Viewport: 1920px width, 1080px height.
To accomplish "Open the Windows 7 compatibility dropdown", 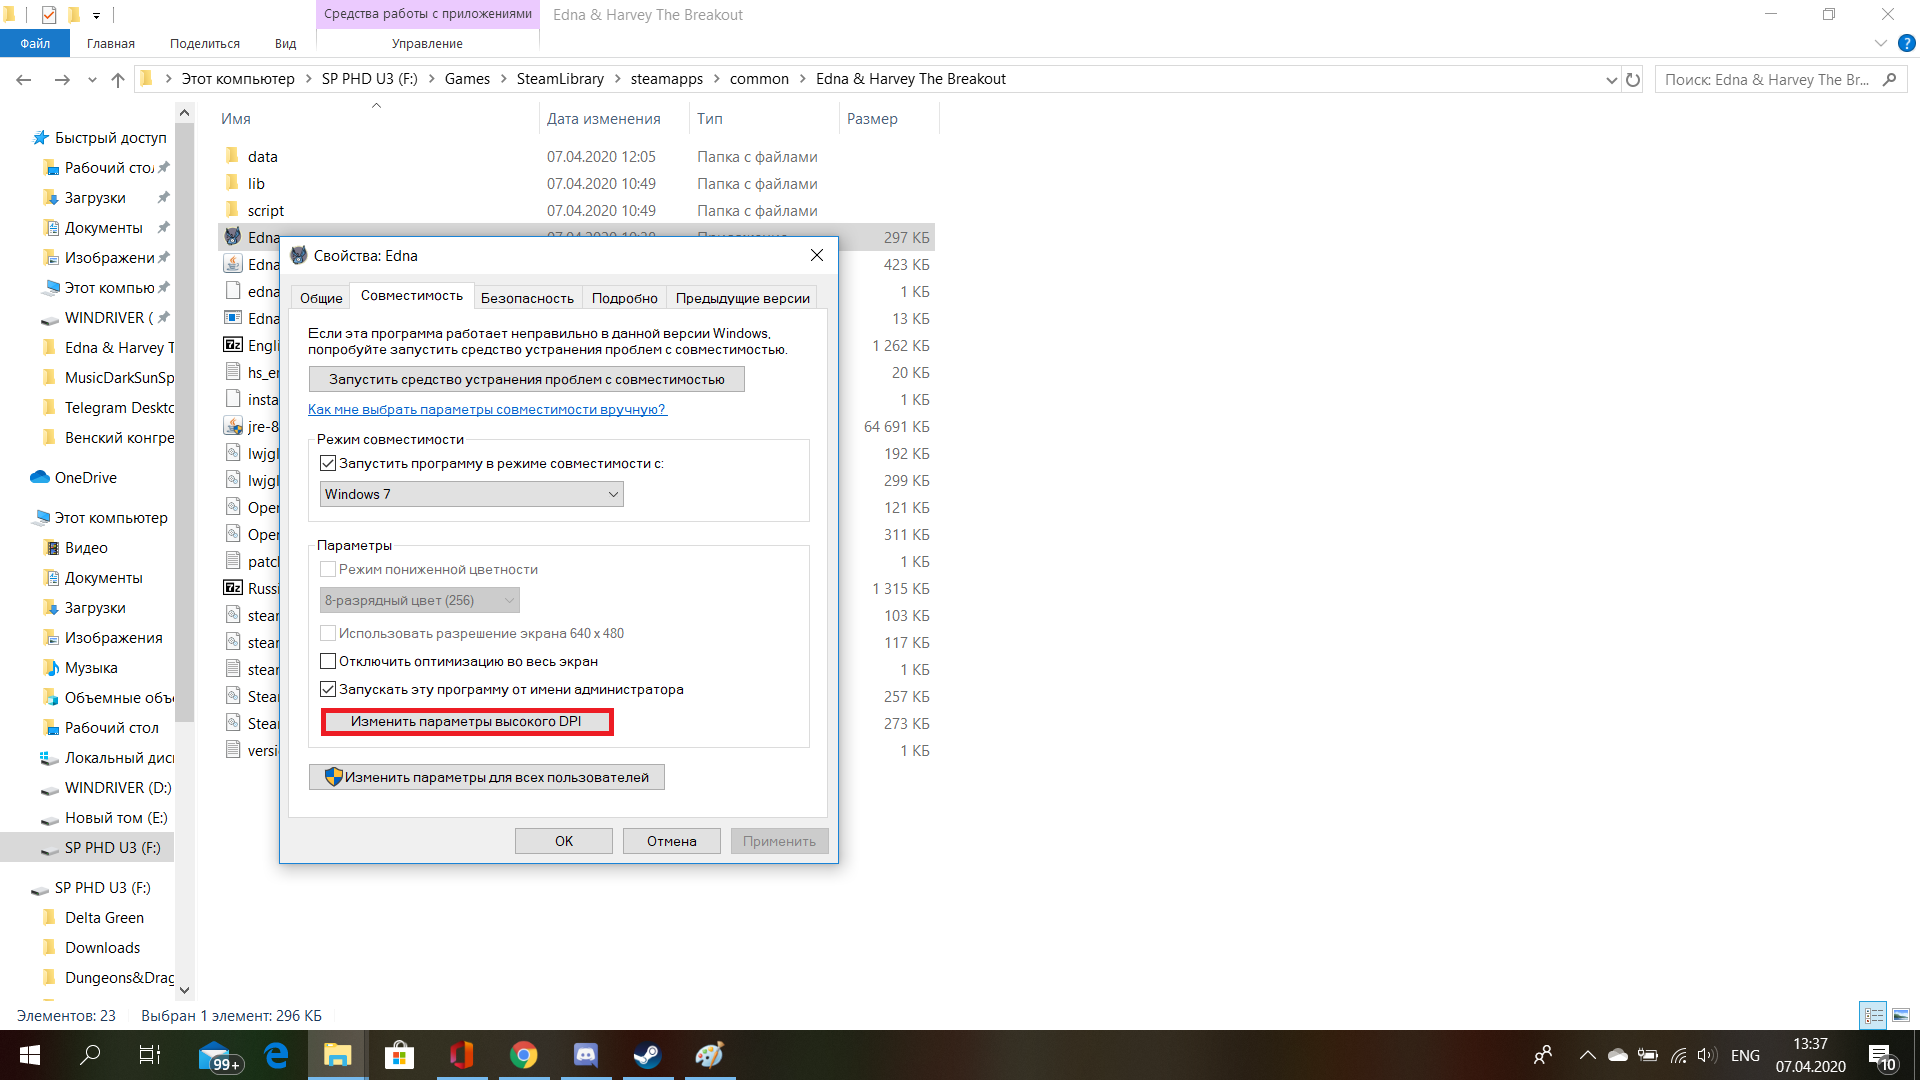I will coord(471,494).
